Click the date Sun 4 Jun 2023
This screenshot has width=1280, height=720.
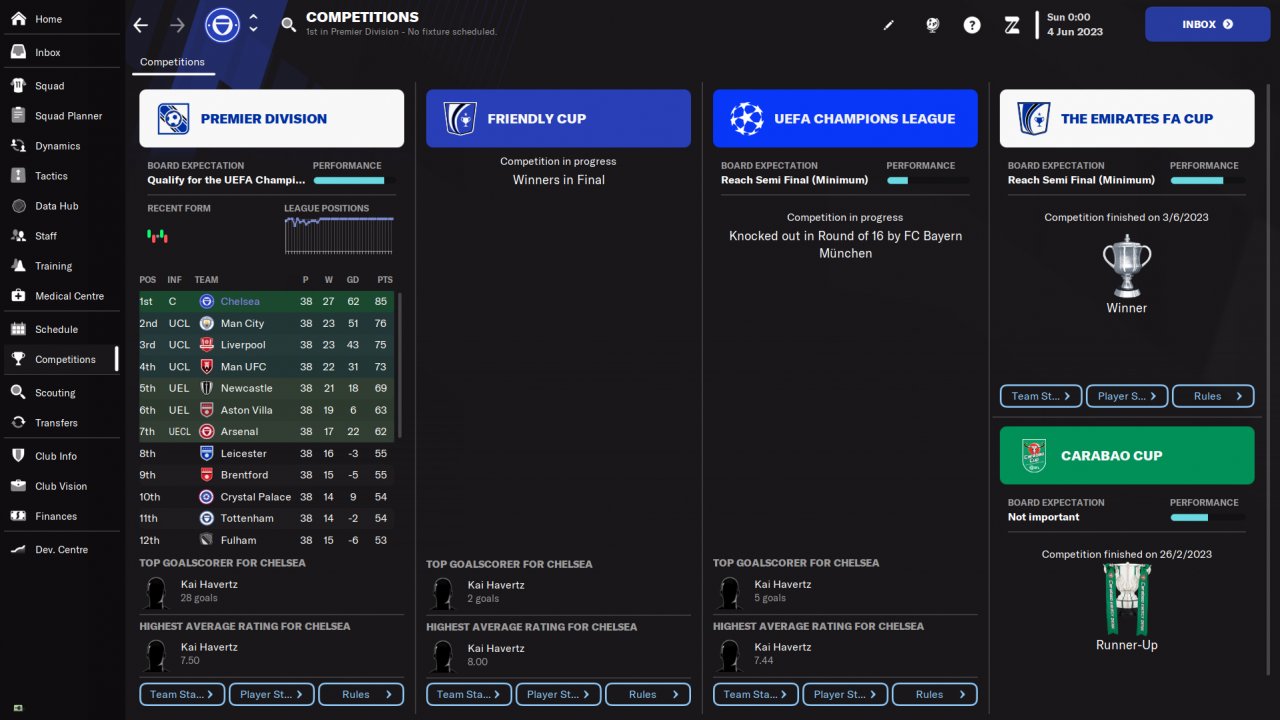click(x=1075, y=24)
